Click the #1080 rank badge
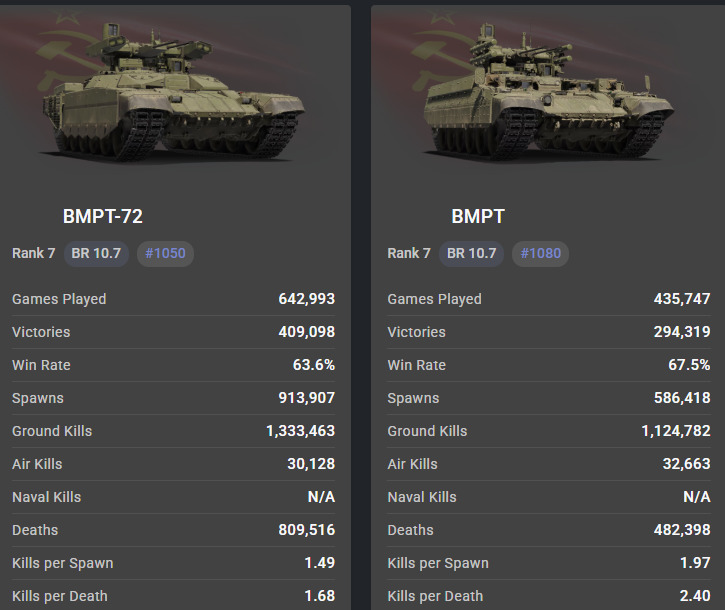Image resolution: width=725 pixels, height=610 pixels. click(x=540, y=253)
